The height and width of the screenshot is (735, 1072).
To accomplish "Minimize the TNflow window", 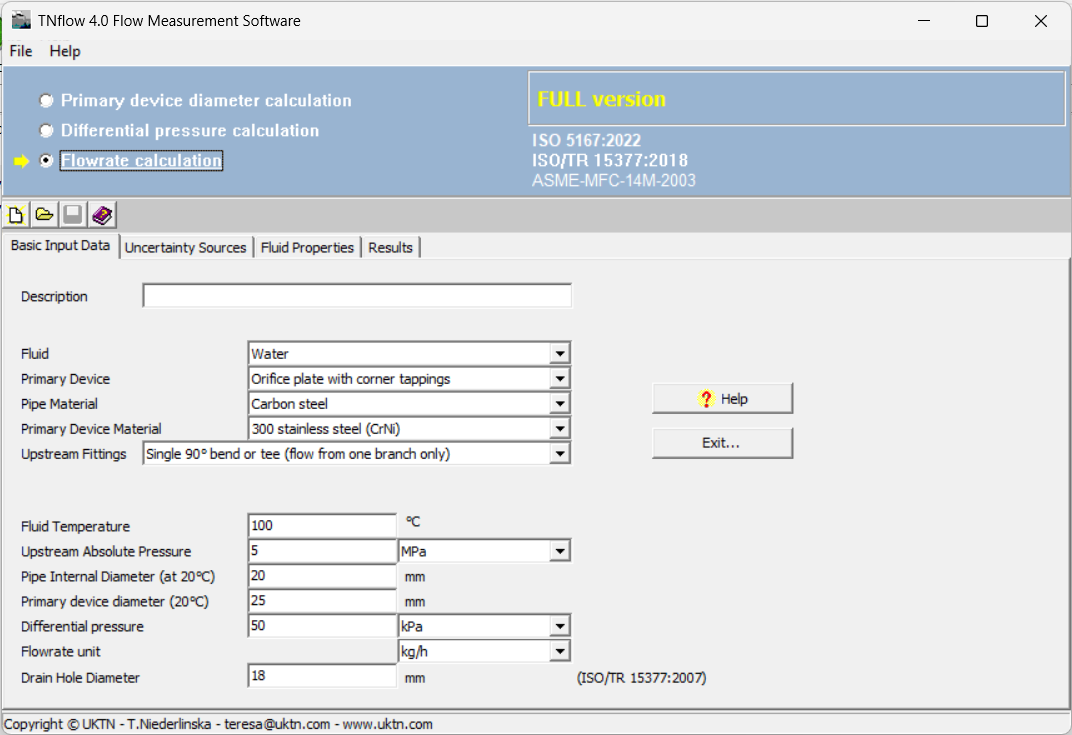I will coord(924,21).
